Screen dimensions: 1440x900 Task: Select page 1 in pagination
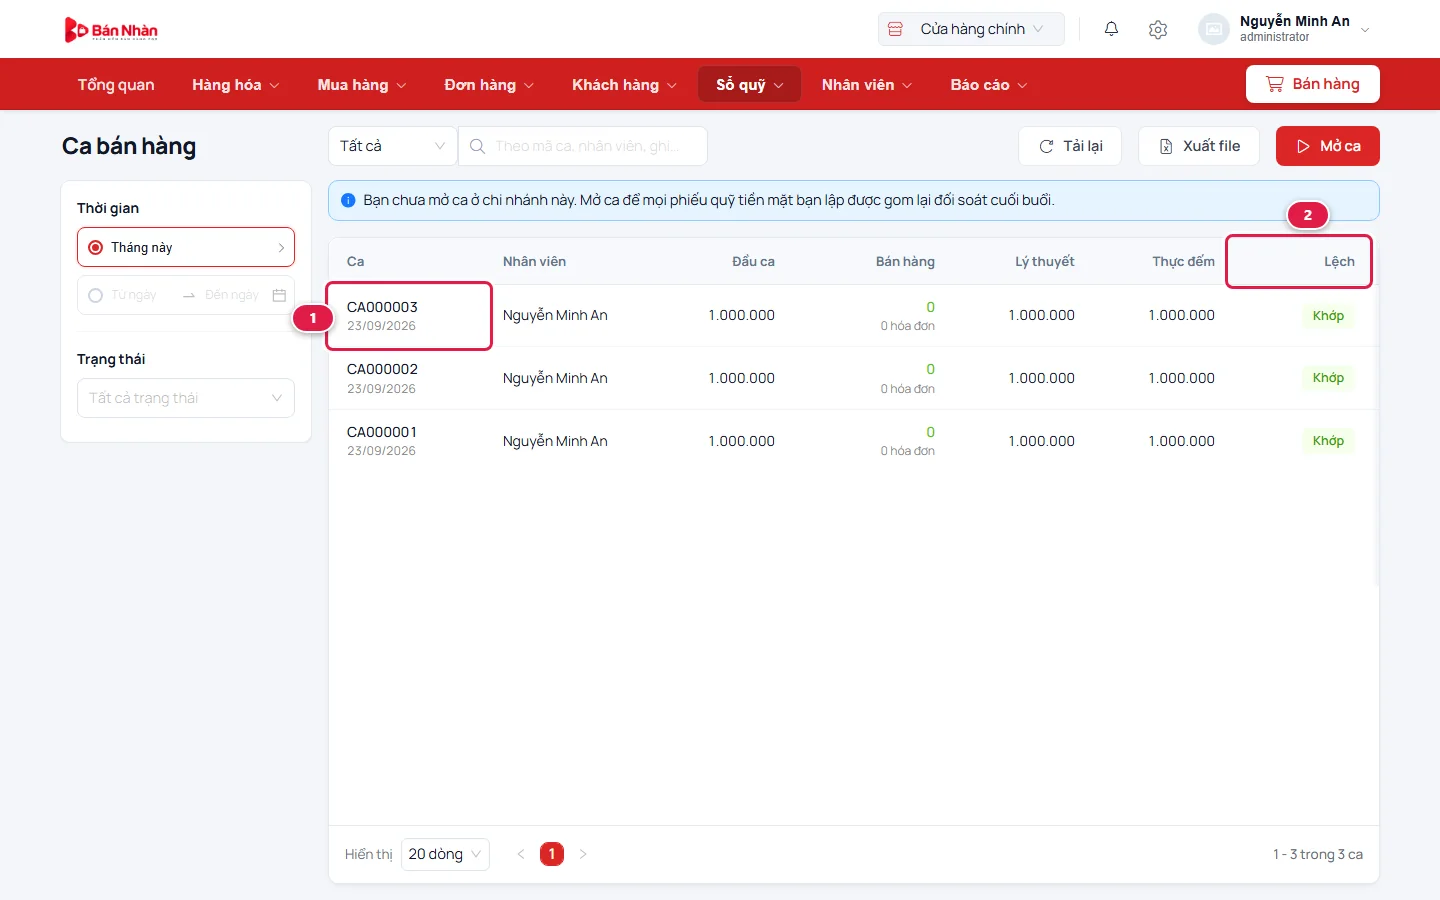pos(552,854)
